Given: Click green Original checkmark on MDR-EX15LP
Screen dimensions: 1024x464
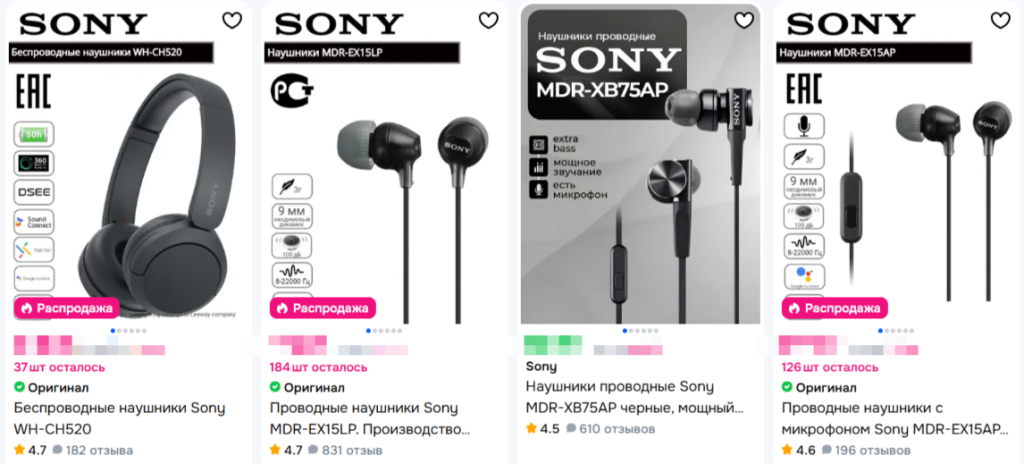Looking at the screenshot, I should click(x=275, y=388).
